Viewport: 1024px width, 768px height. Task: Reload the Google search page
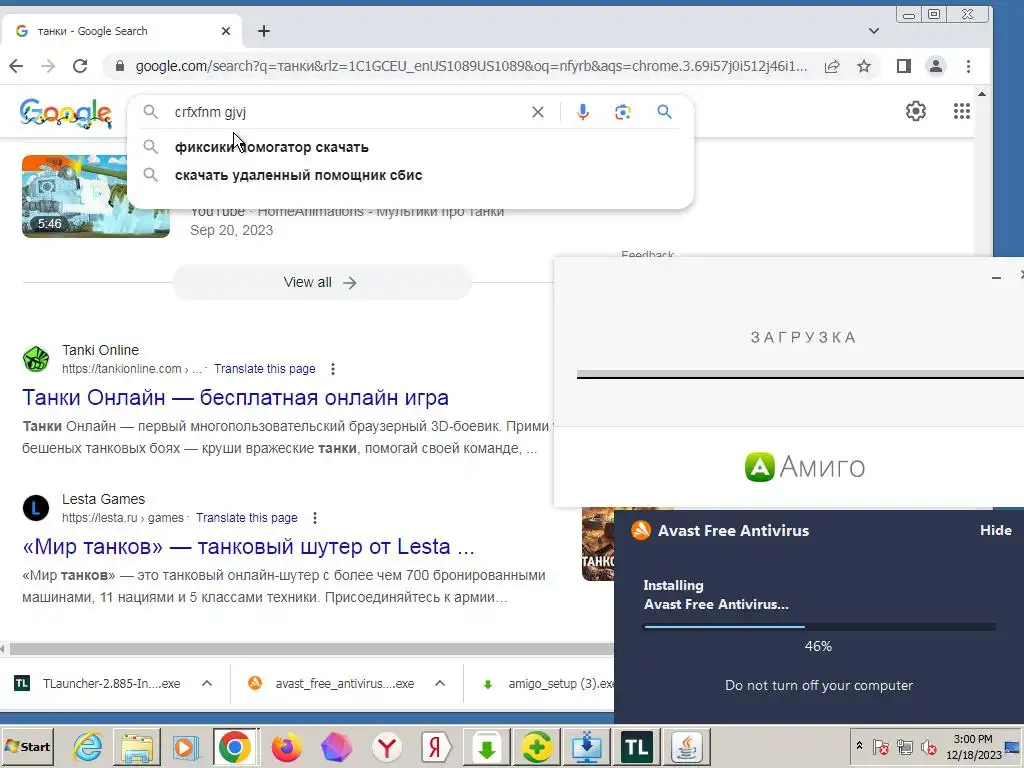click(80, 66)
